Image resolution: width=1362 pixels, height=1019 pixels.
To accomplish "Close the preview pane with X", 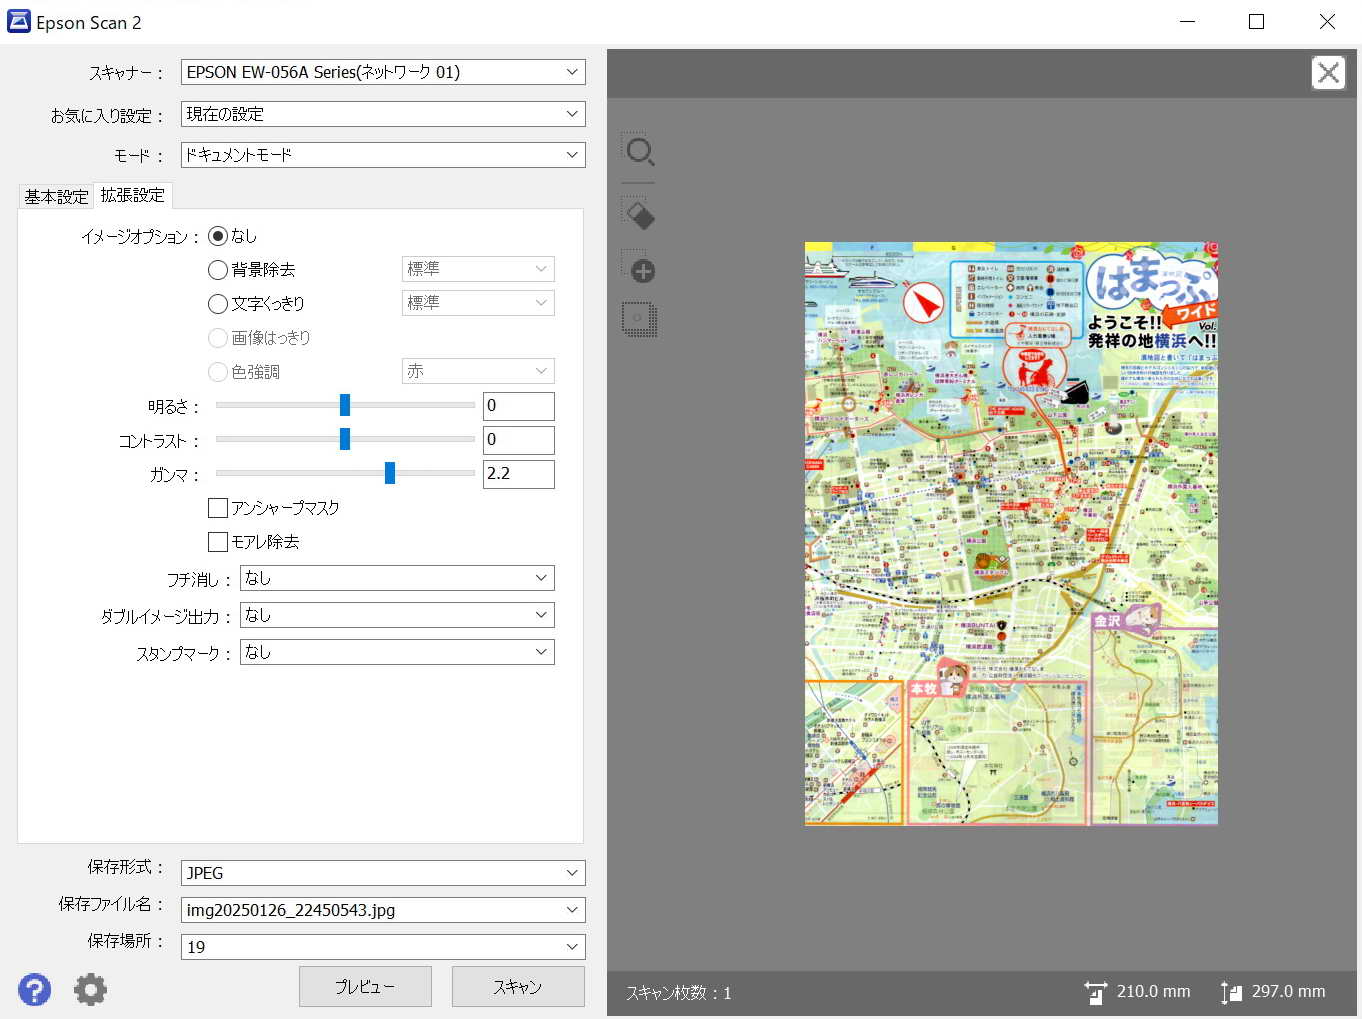I will pyautogui.click(x=1328, y=73).
